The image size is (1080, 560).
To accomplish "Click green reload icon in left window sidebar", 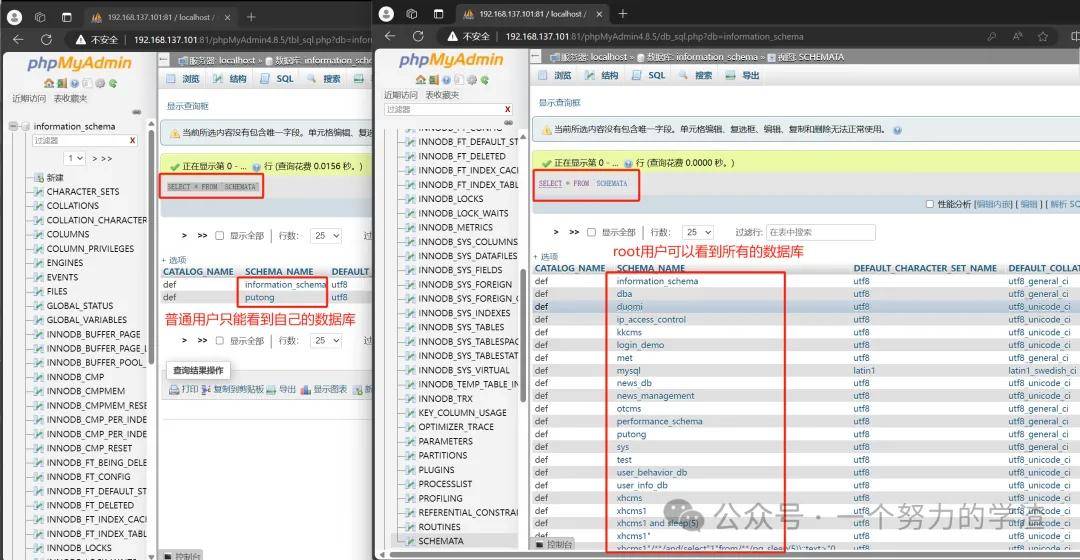I will 113,83.
